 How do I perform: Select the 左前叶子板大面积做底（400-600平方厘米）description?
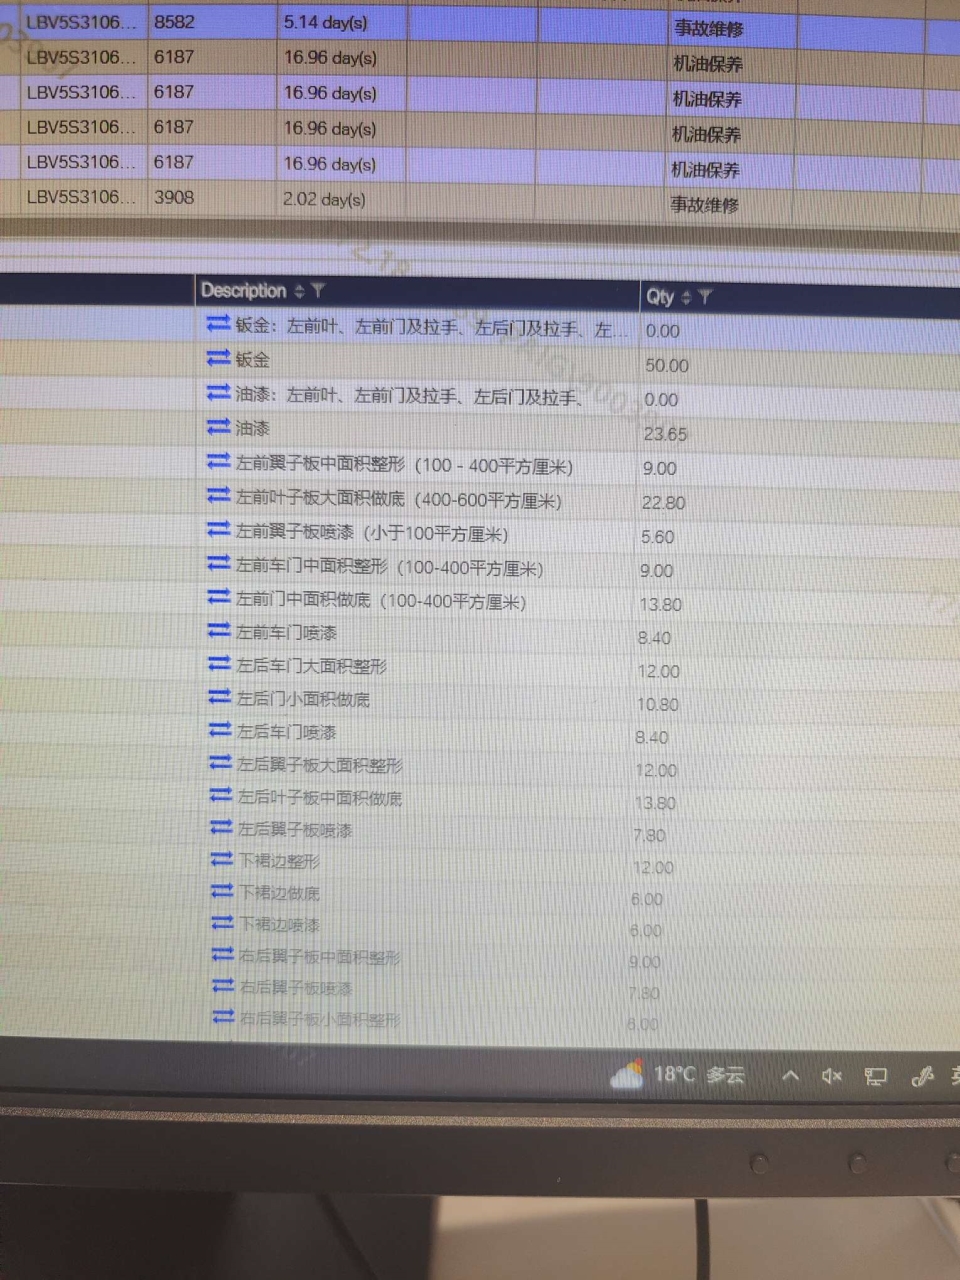399,498
